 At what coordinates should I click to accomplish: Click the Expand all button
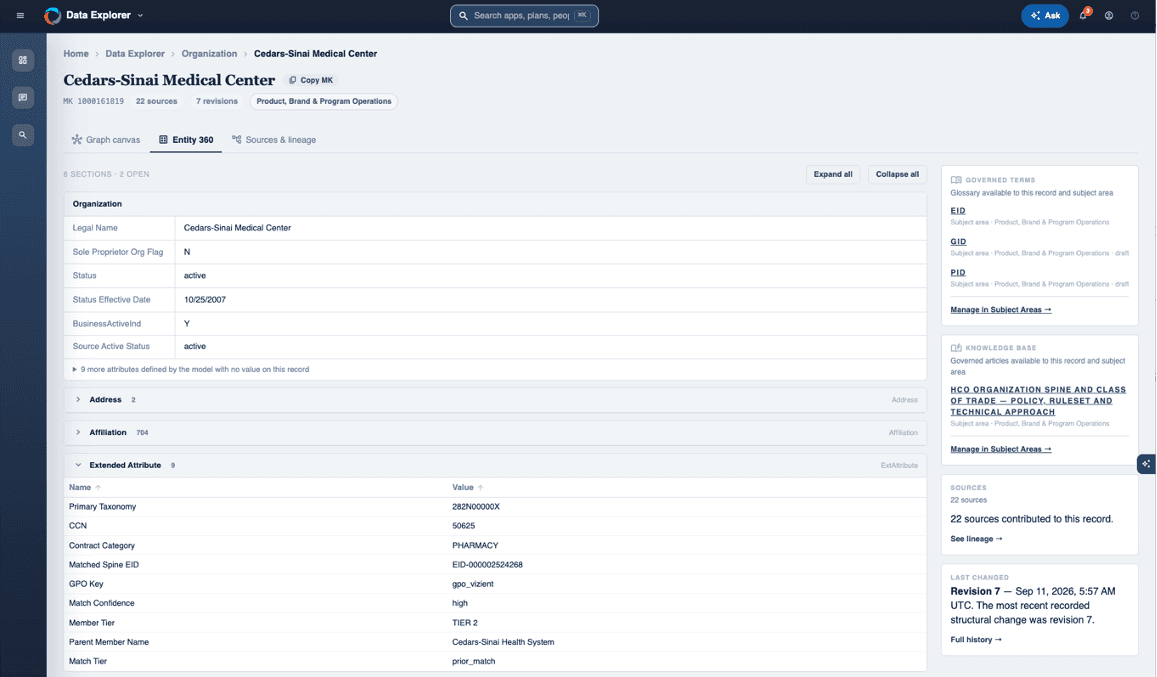point(833,174)
